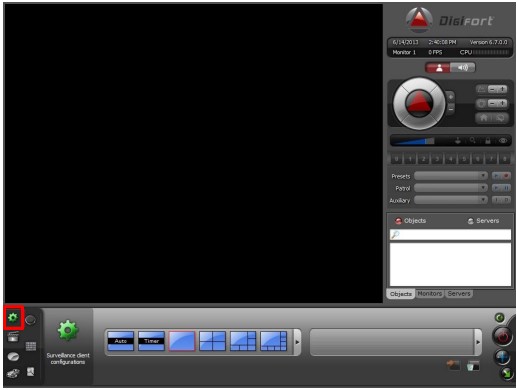Image resolution: width=517 pixels, height=390 pixels.
Task: Click the Auxiliary on button
Action: (496, 200)
